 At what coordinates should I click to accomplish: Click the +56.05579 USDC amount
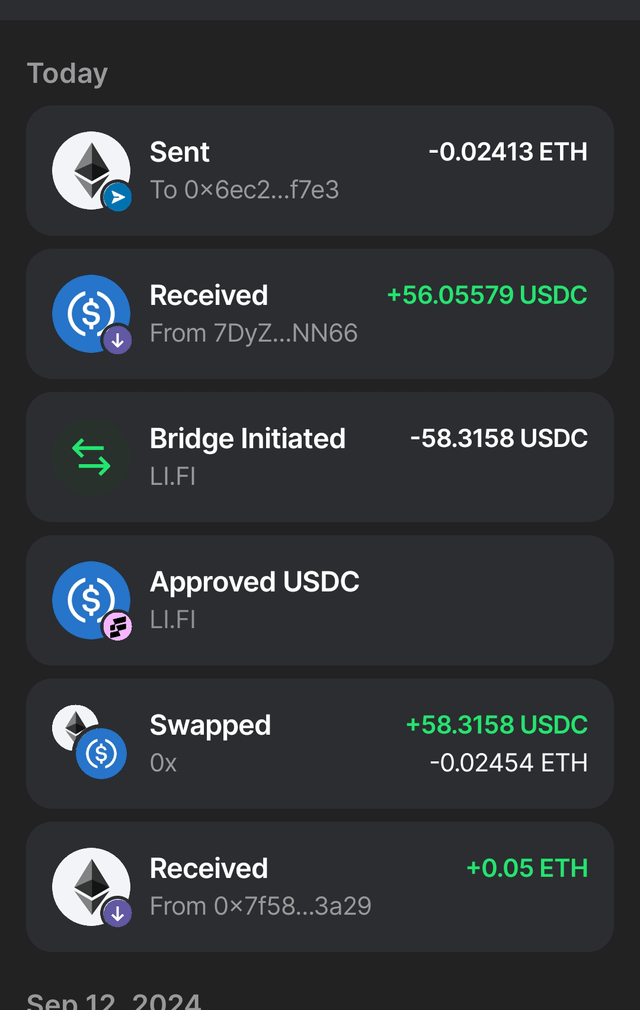[487, 295]
